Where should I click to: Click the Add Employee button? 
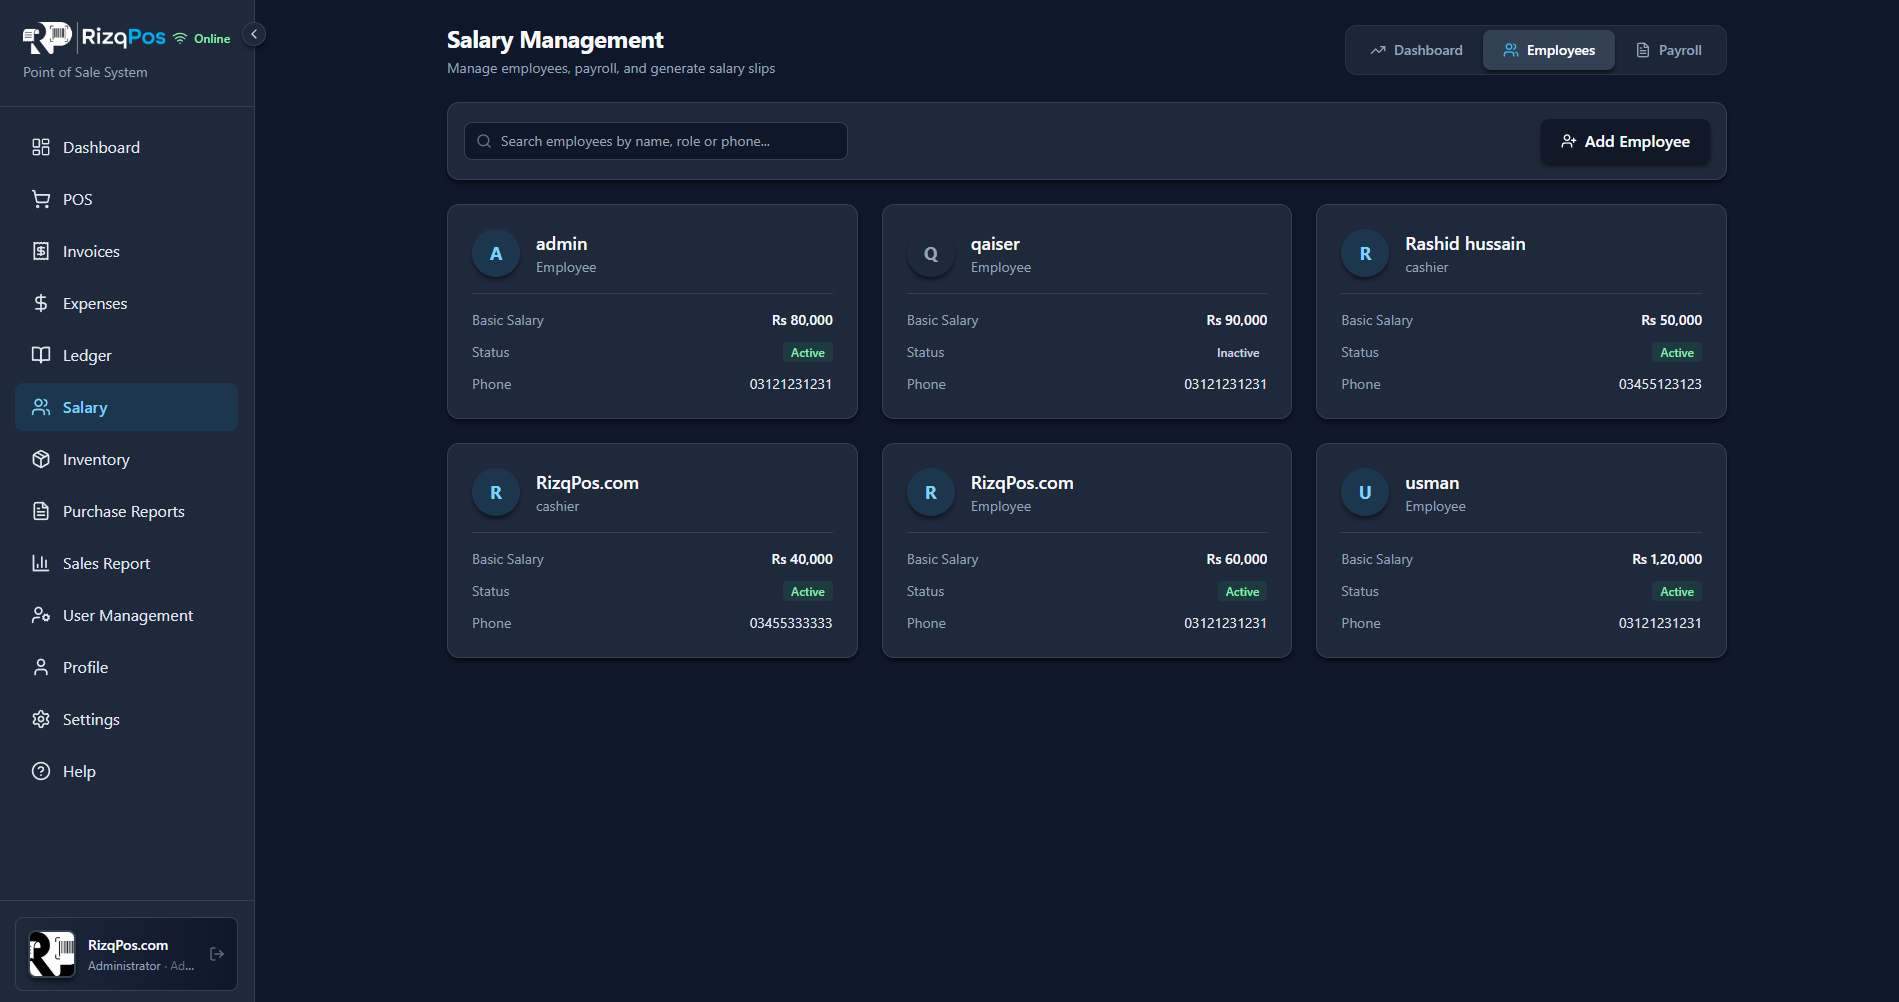(x=1625, y=141)
